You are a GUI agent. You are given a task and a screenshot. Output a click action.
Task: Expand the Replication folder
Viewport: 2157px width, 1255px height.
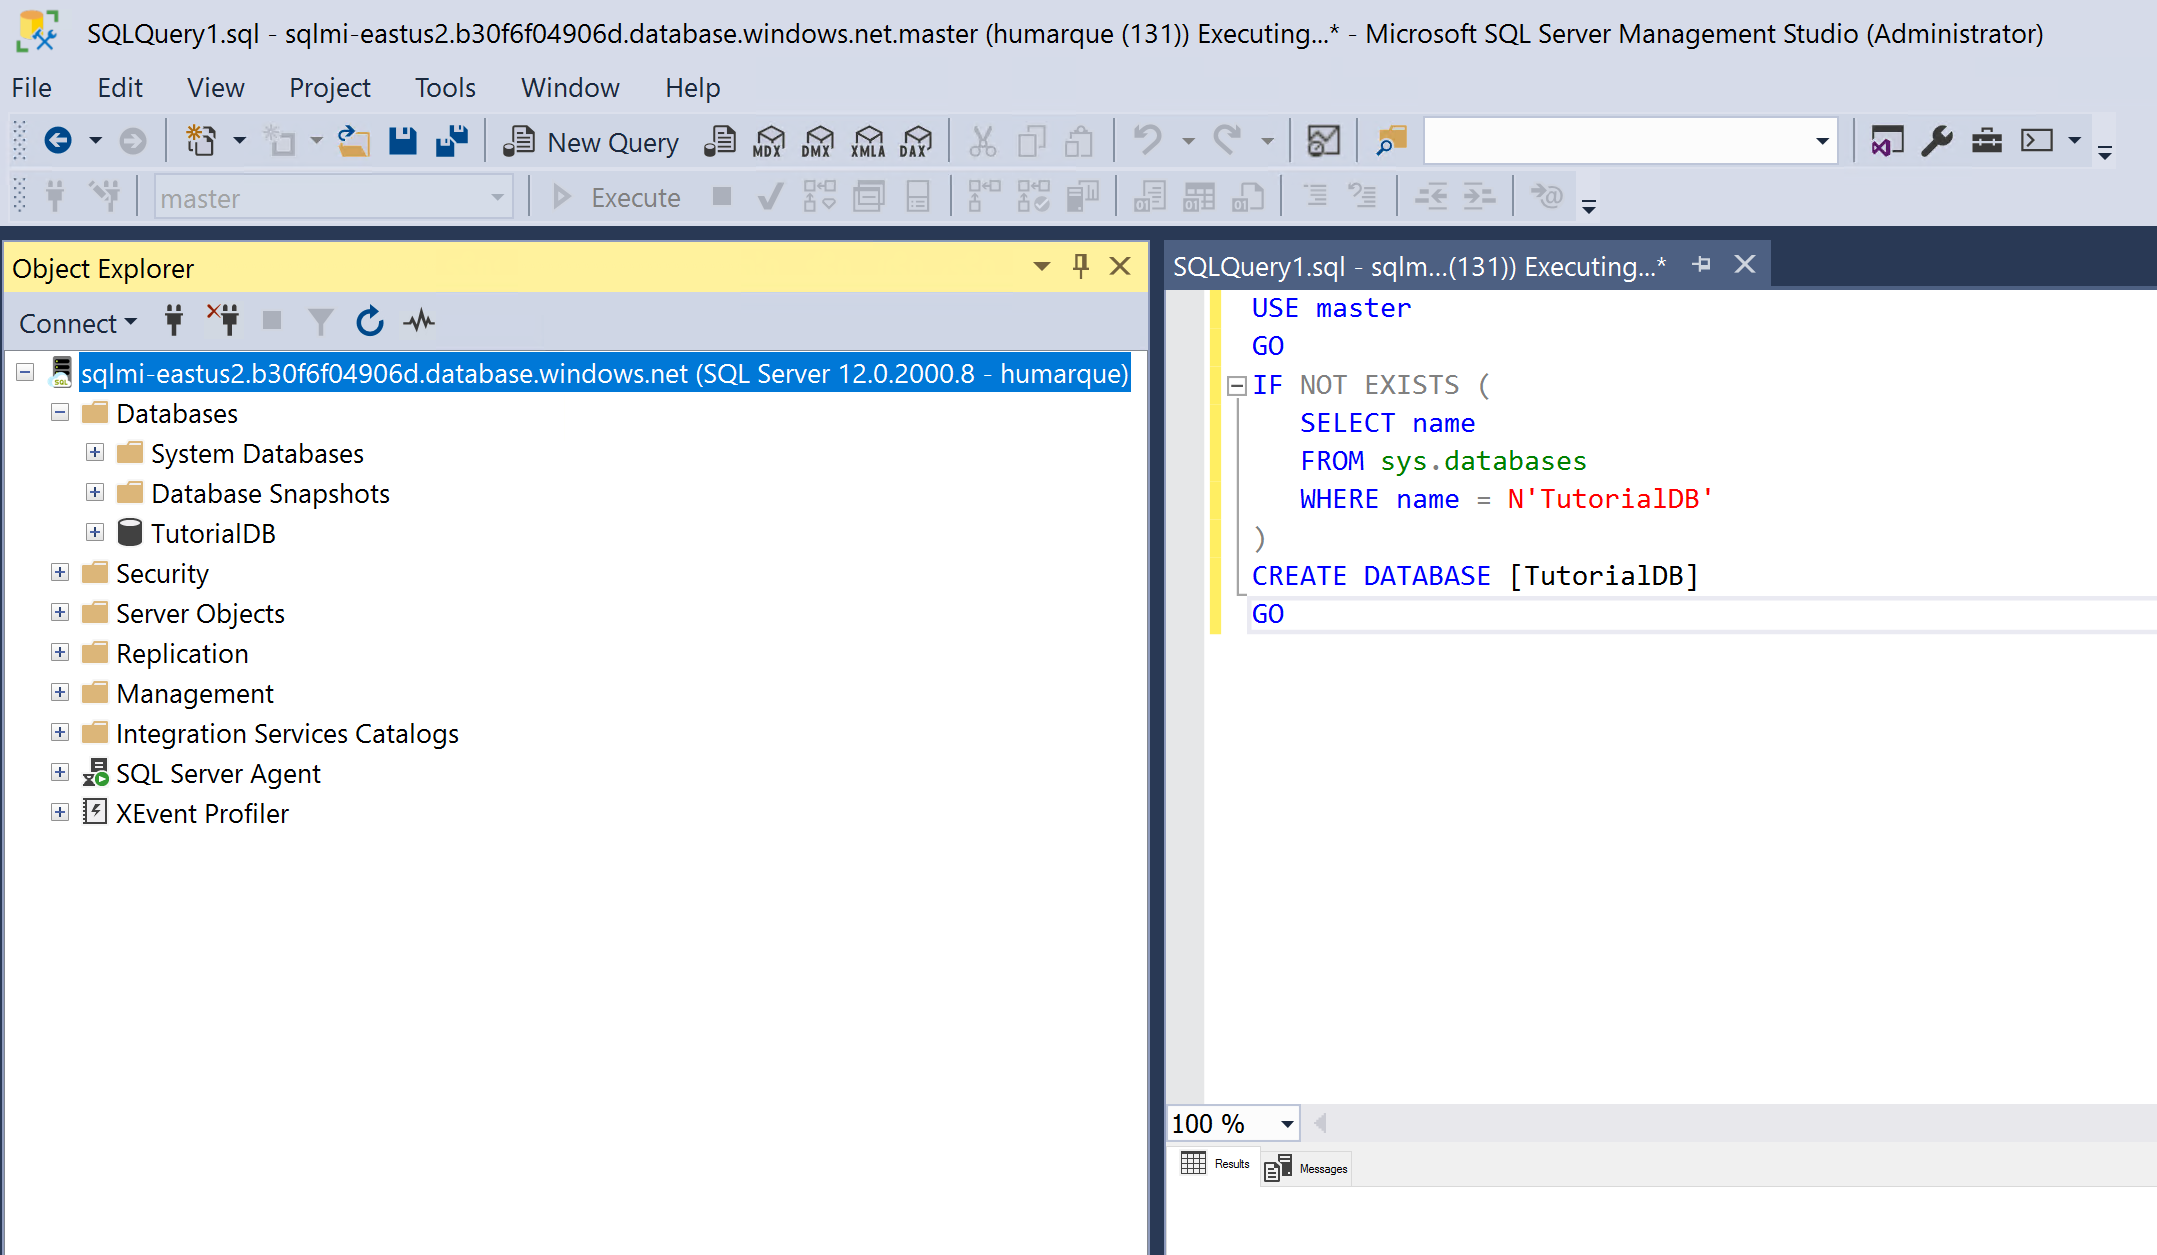tap(60, 653)
